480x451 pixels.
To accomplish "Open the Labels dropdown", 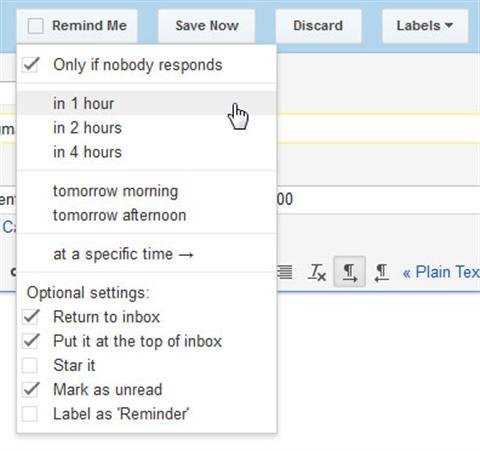I will pos(425,26).
